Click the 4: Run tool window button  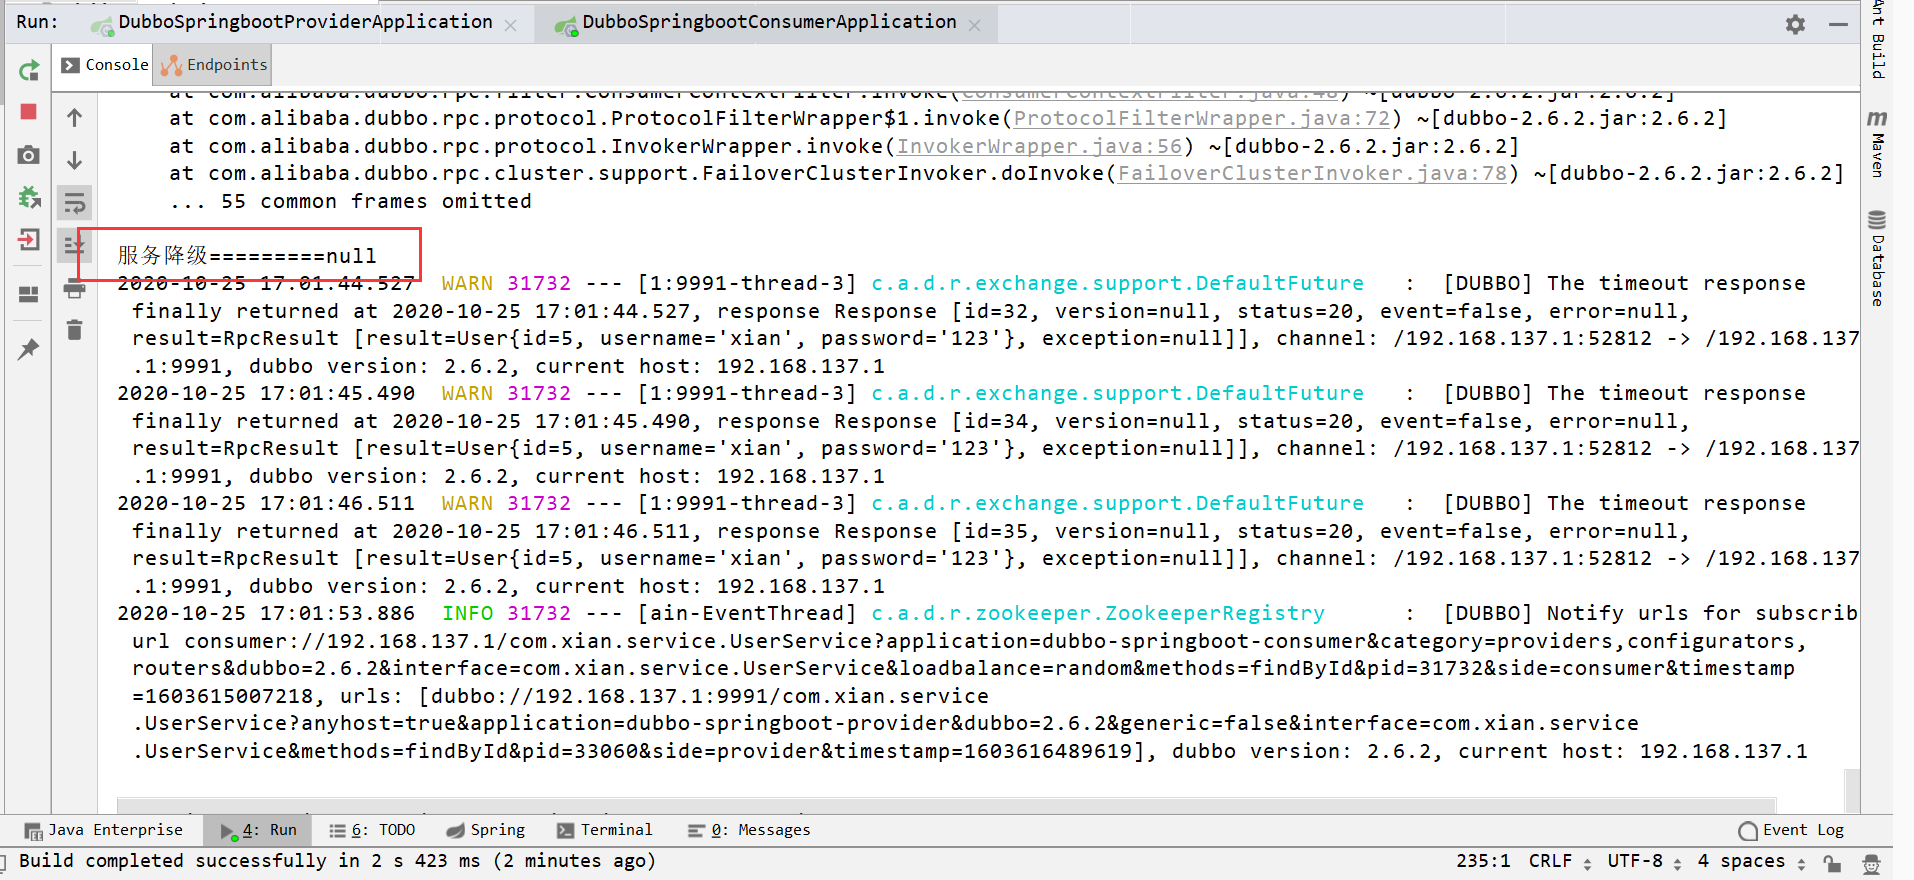point(258,830)
